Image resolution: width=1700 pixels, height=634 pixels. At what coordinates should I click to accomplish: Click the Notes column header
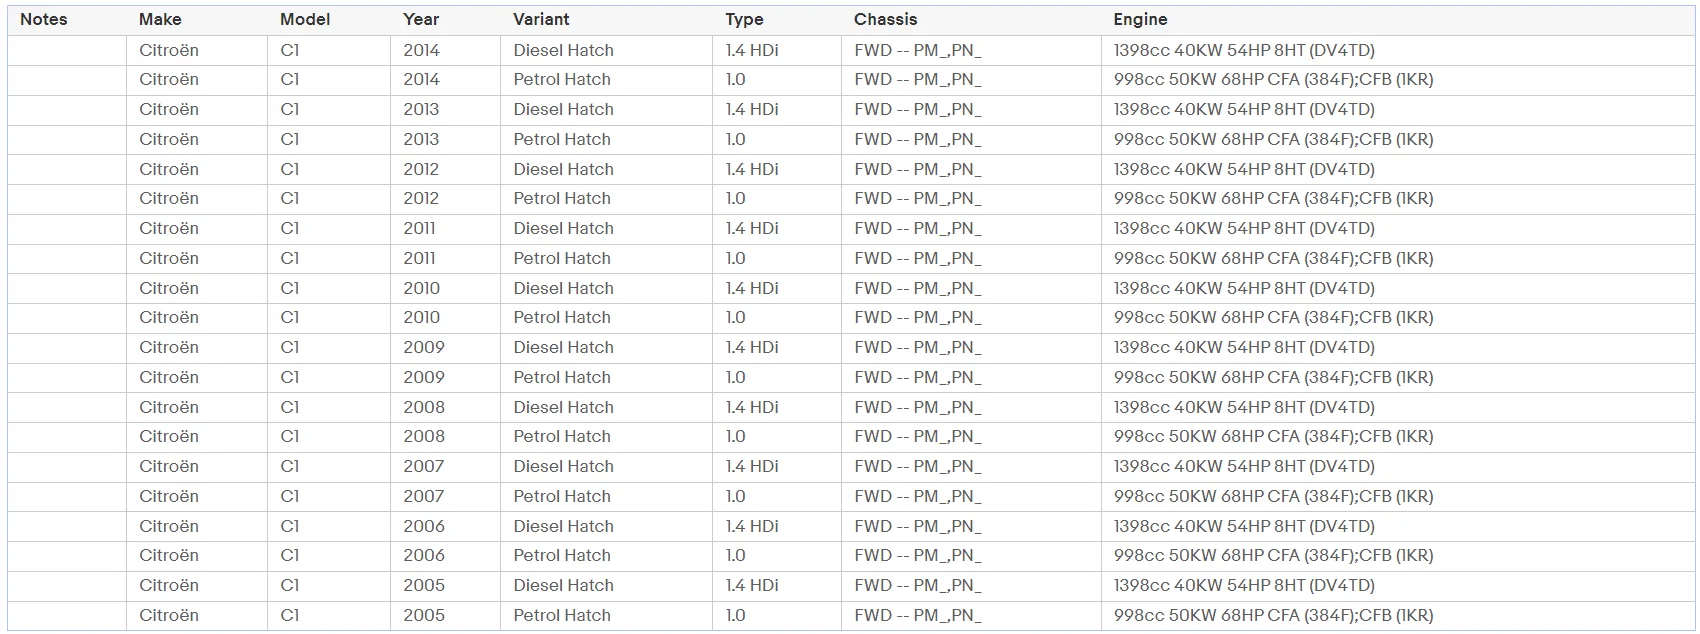(x=44, y=19)
